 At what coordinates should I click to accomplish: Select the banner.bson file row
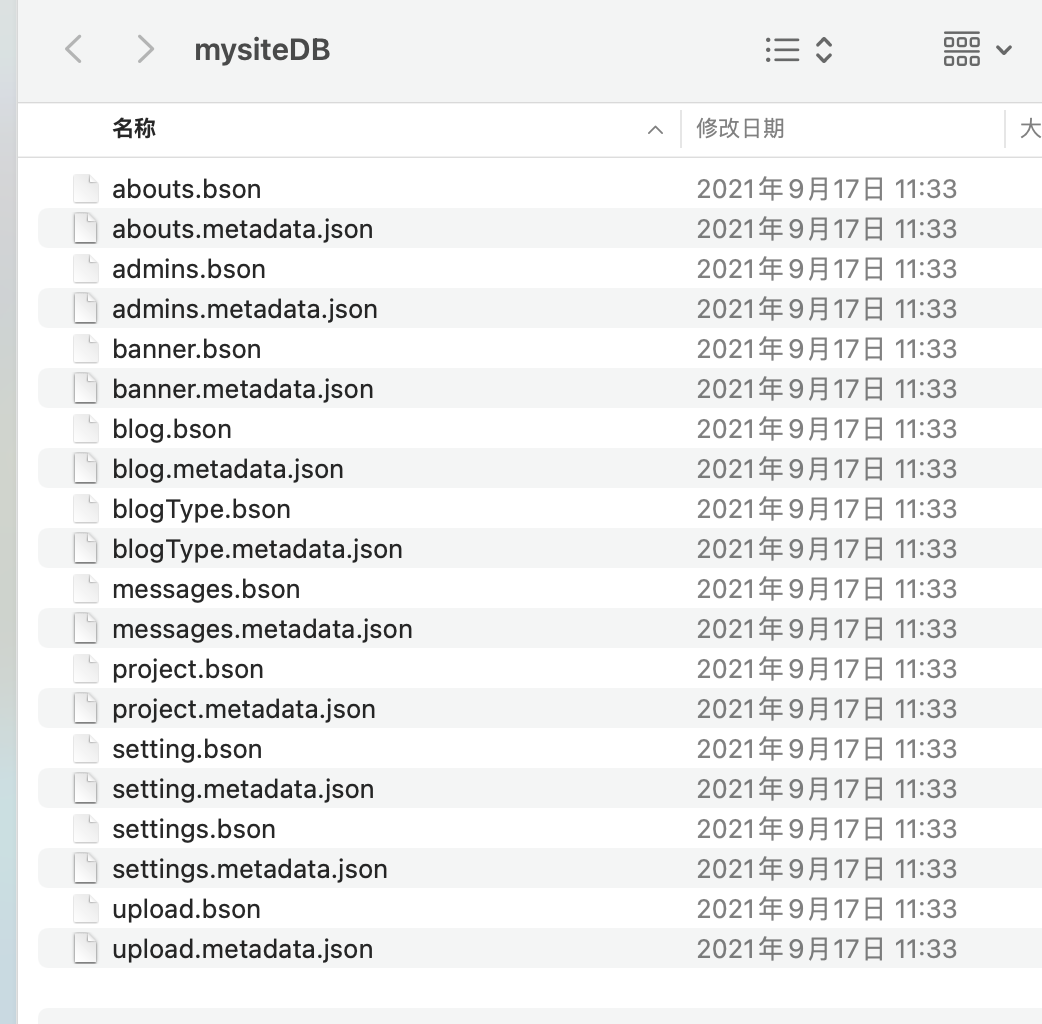click(x=540, y=349)
